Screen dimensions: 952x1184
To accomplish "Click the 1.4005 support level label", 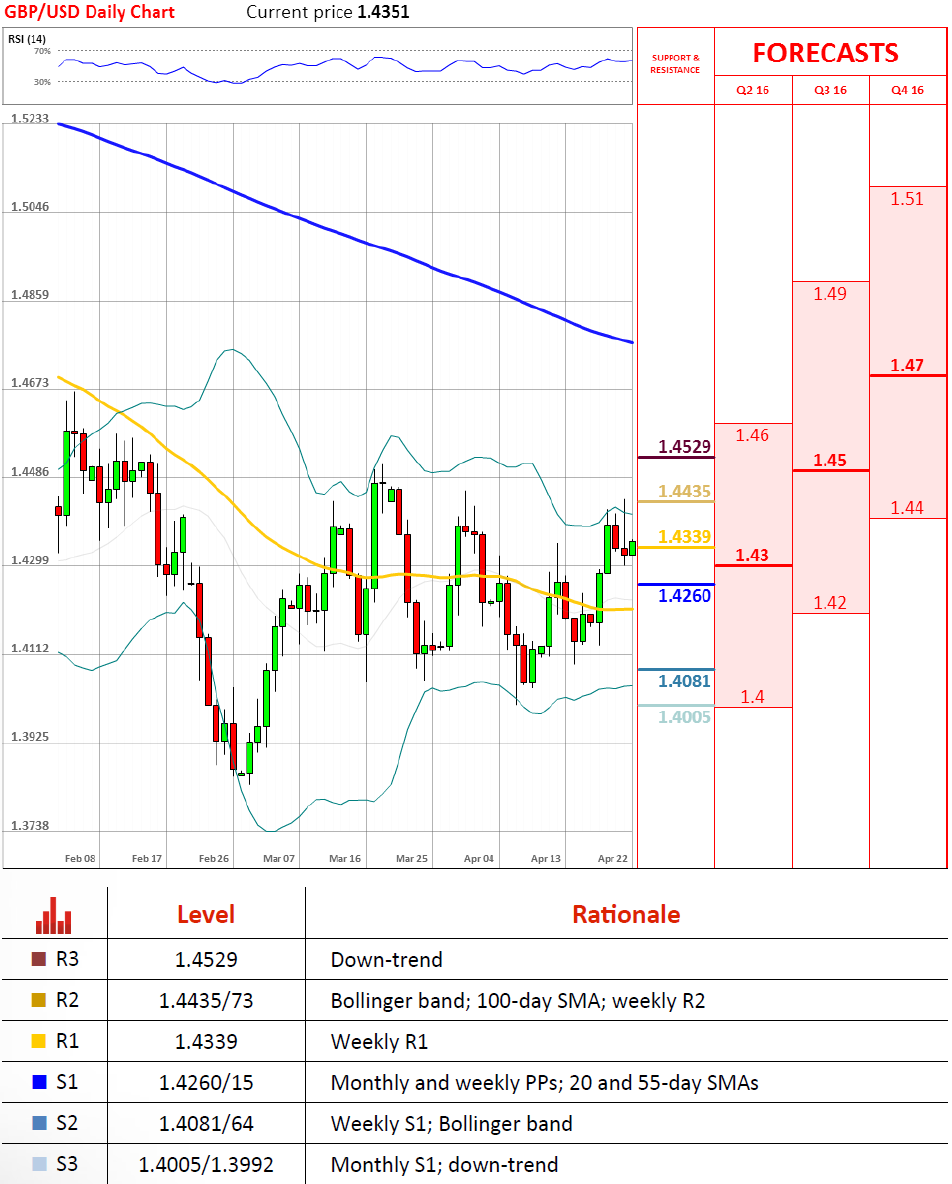I will pyautogui.click(x=684, y=717).
